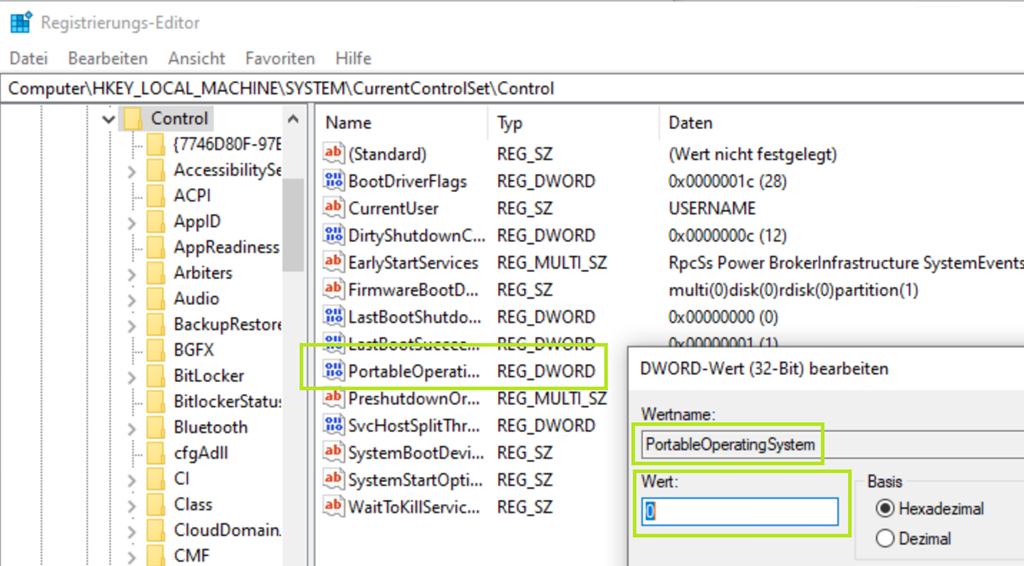Select the PortableOperatingSystem DWORD icon
This screenshot has height=566, width=1024.
point(333,371)
